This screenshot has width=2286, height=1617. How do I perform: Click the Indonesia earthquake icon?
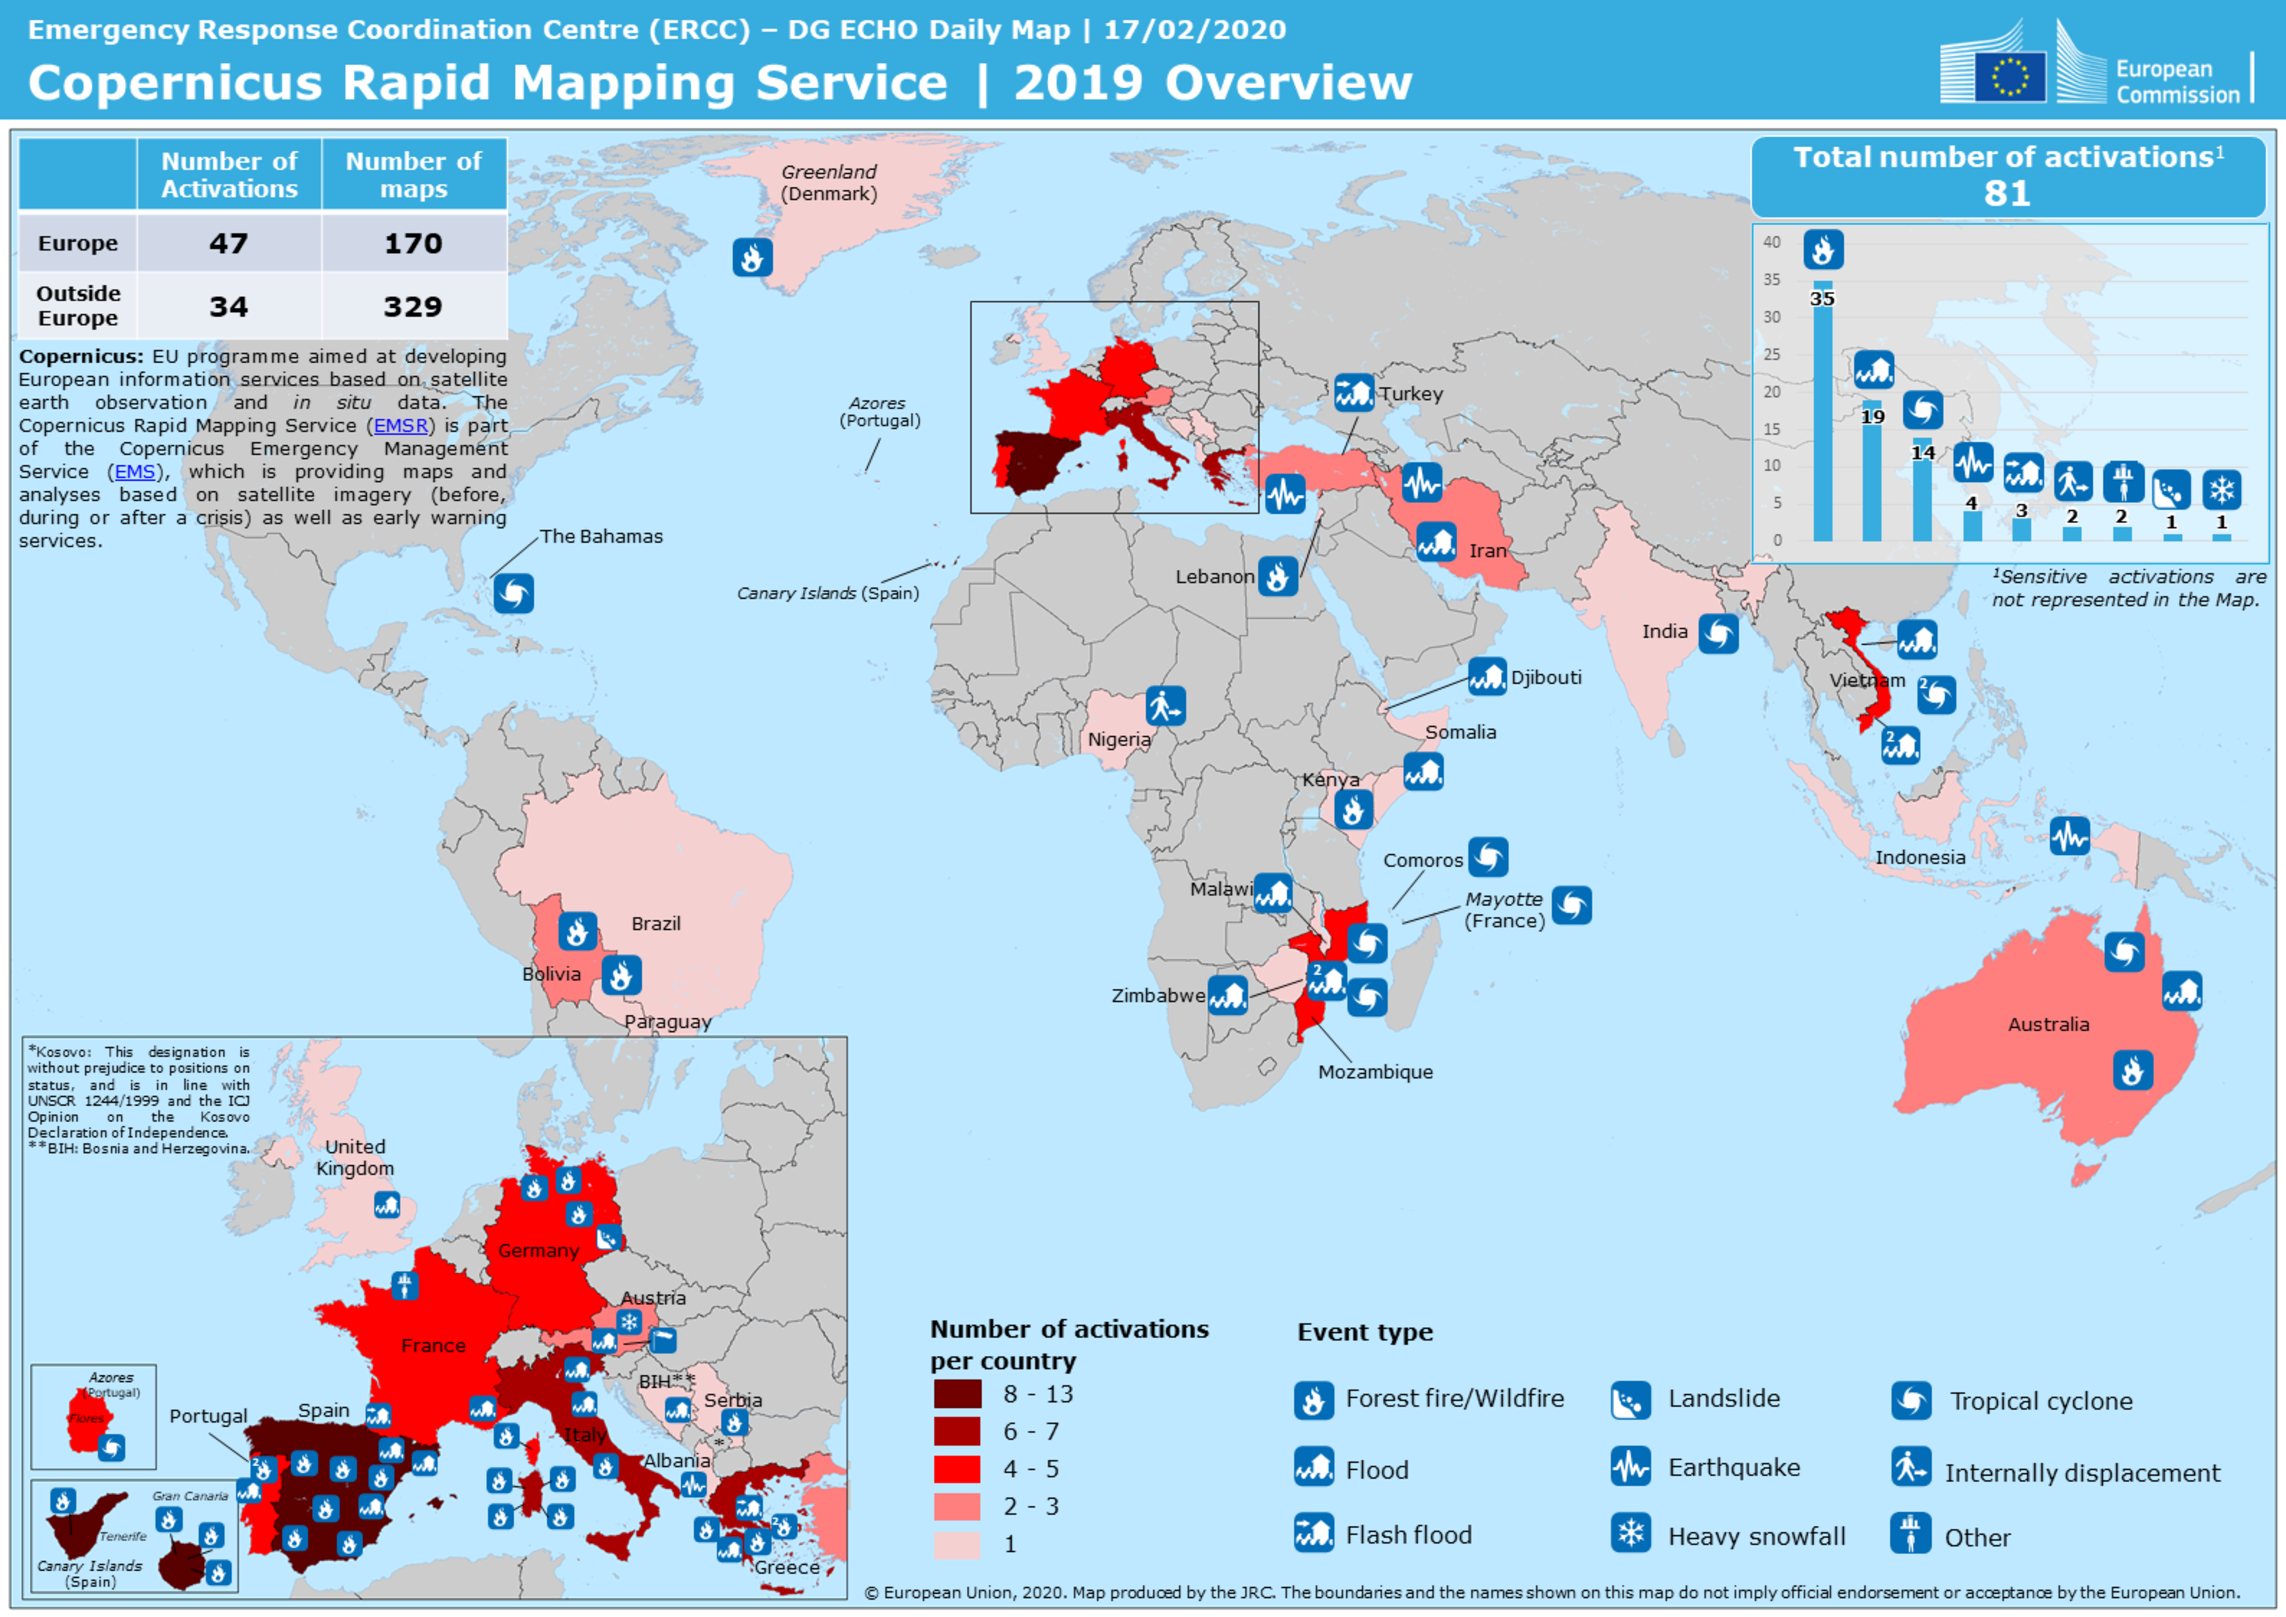pos(2068,836)
